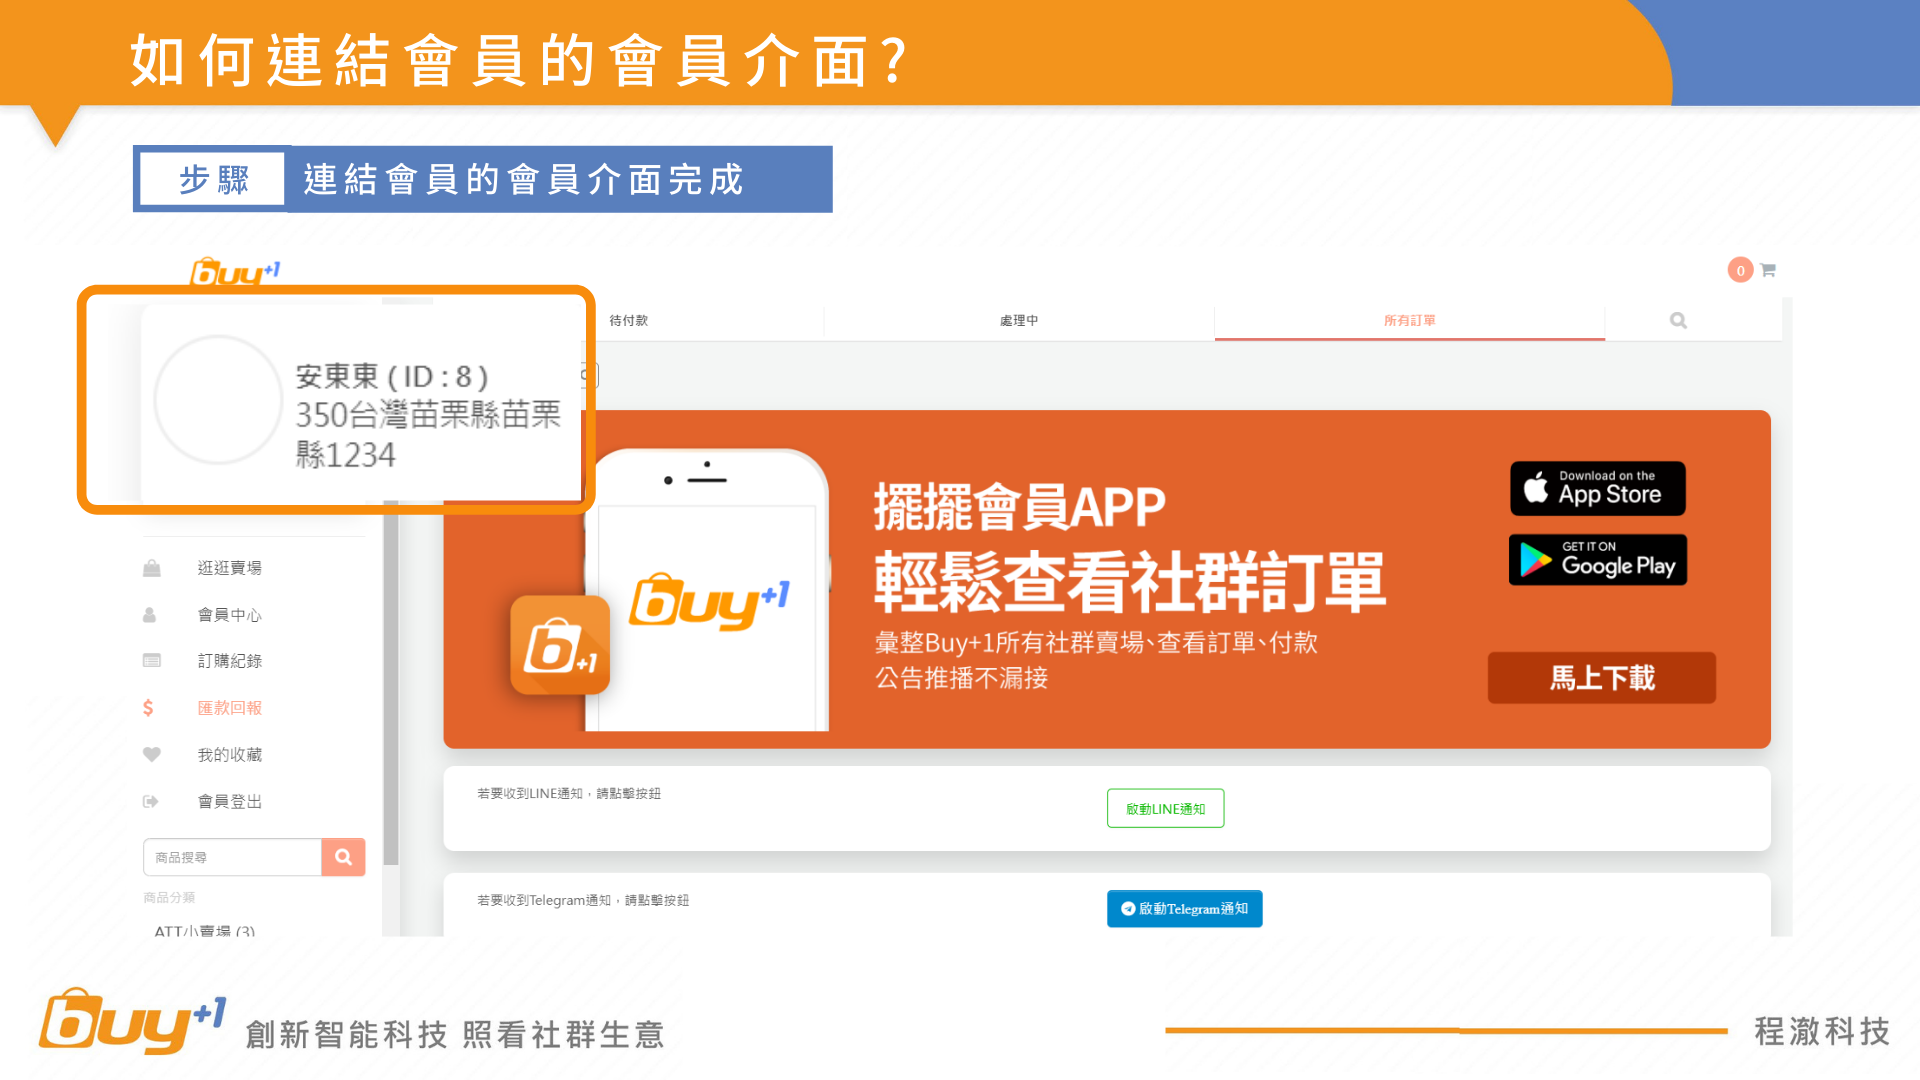Screen dimensions: 1920x1080
Task: Click the shopping cart icon
Action: click(x=1767, y=270)
